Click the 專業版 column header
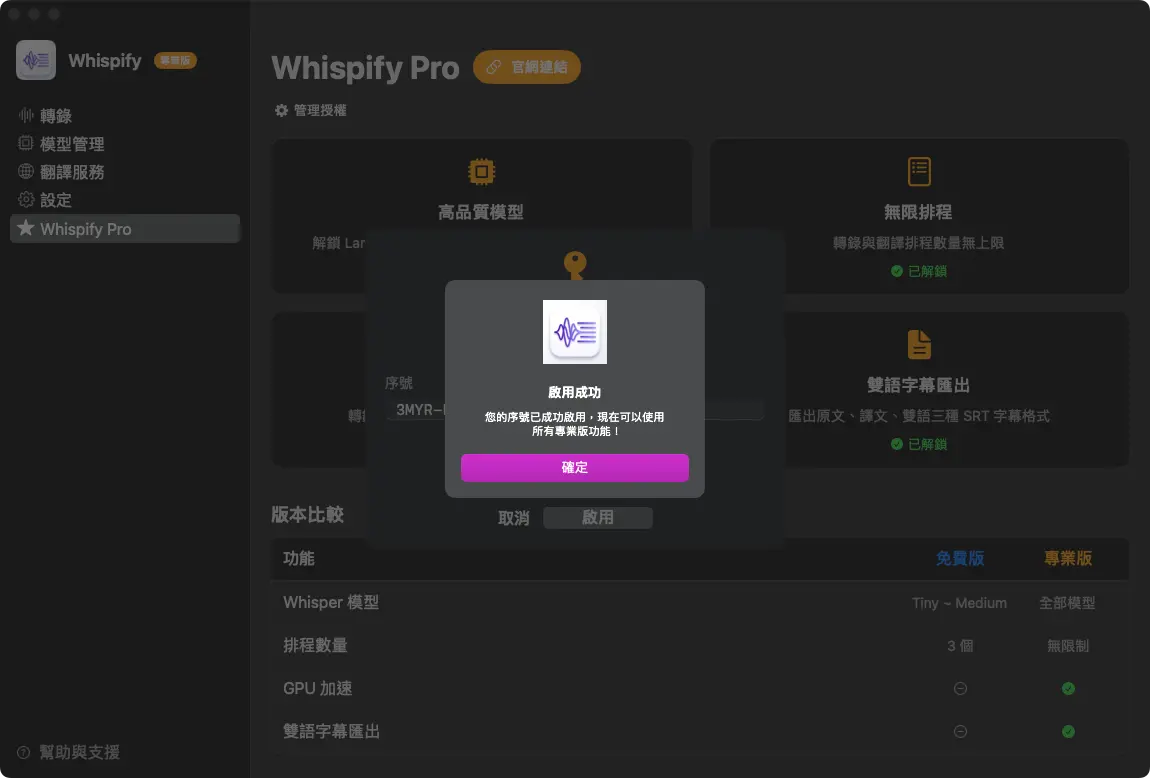Screen dimensions: 1150x778 click(x=1068, y=559)
